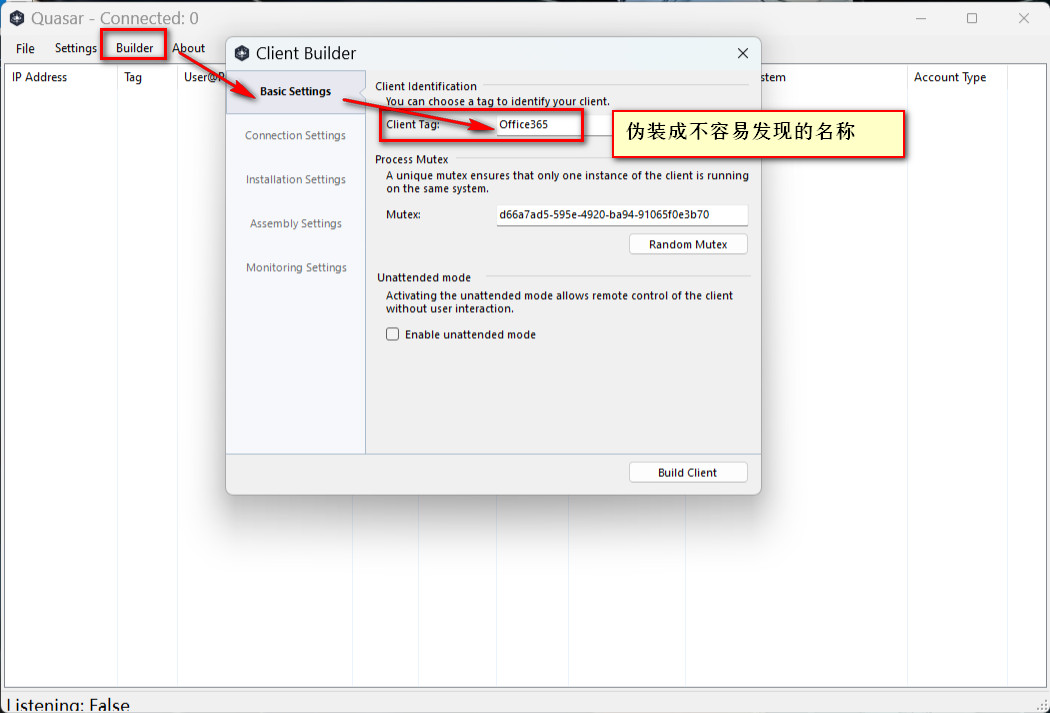This screenshot has height=713, width=1050.
Task: Switch to Installation Settings tab
Action: click(x=295, y=179)
